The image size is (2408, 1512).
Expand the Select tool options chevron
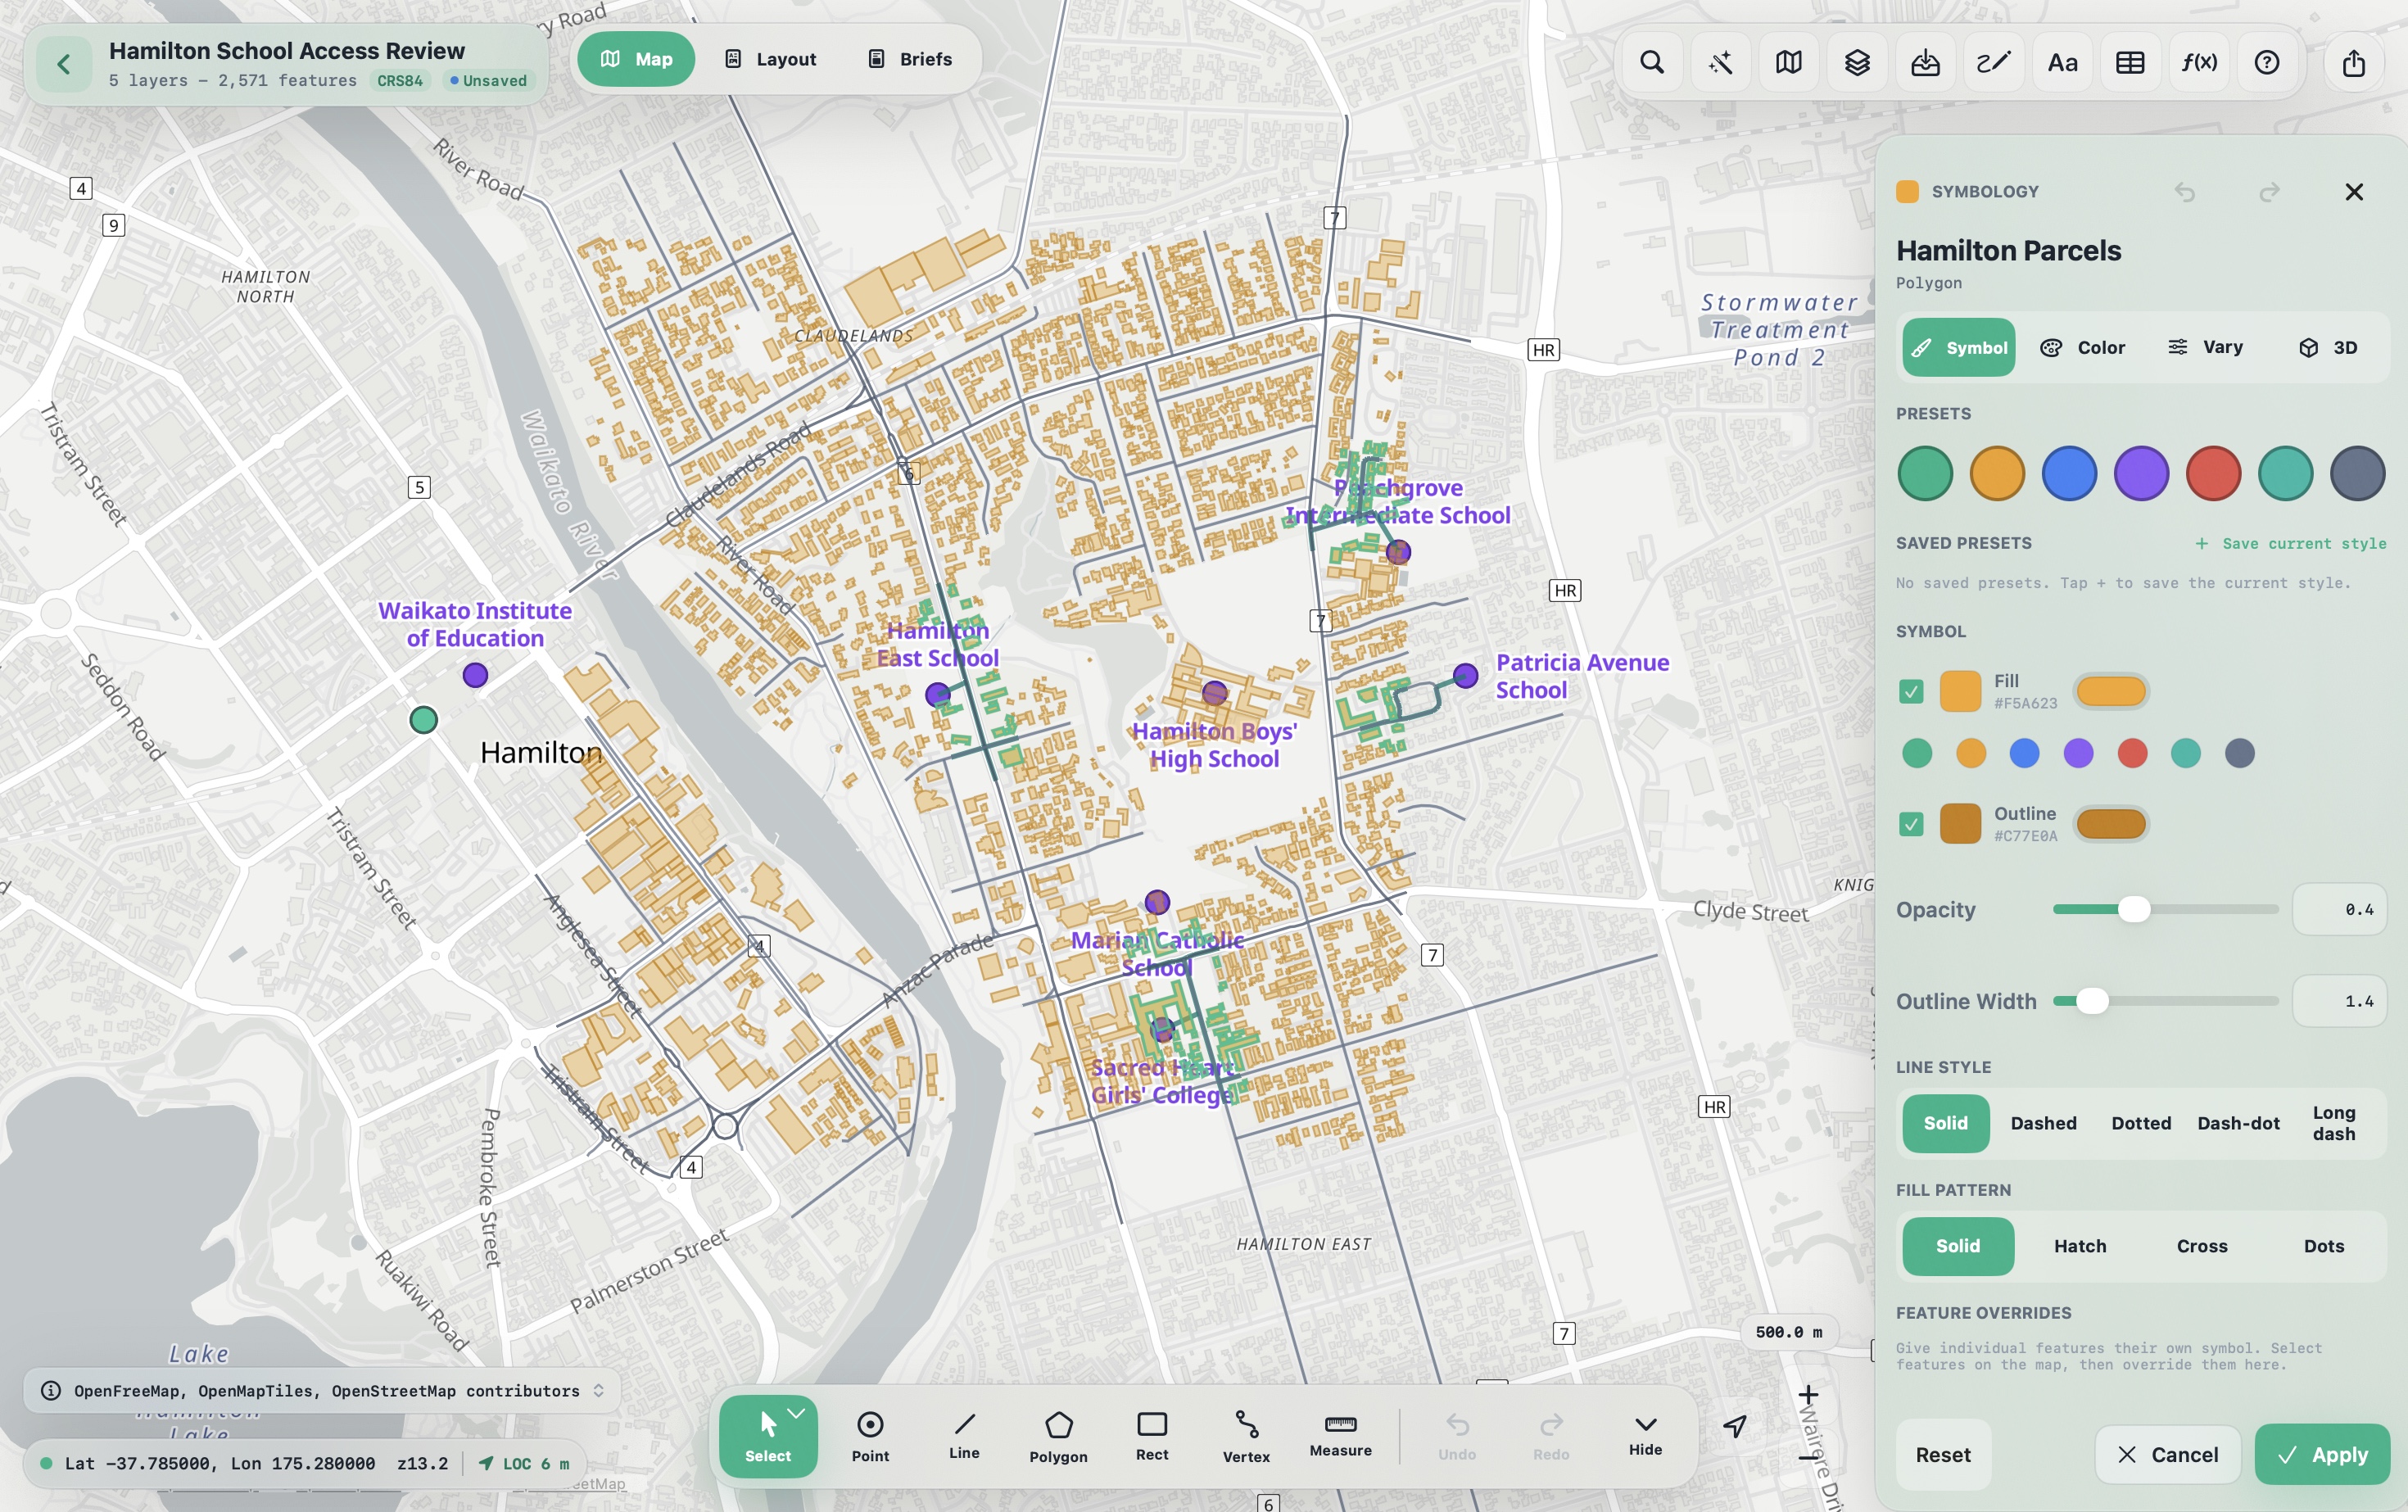click(x=797, y=1413)
